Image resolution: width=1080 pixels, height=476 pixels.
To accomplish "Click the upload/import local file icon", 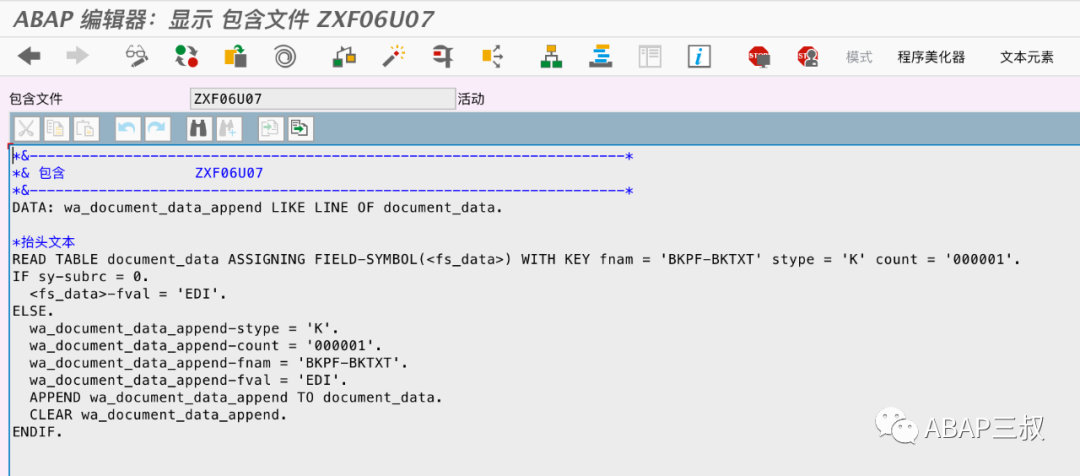I will pos(271,129).
